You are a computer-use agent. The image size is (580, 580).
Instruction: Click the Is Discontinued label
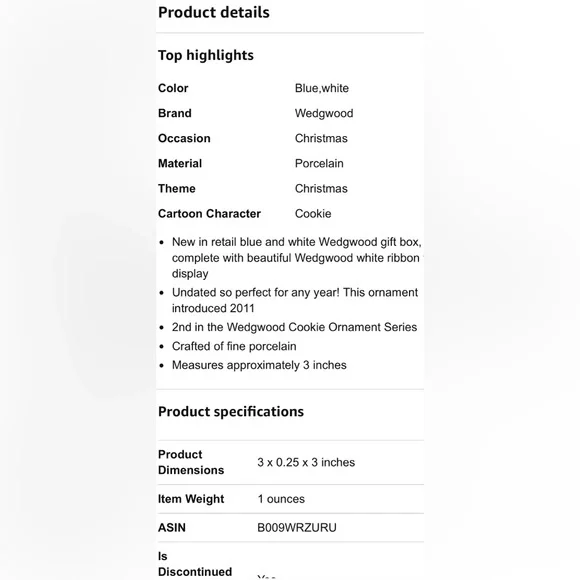(x=195, y=564)
